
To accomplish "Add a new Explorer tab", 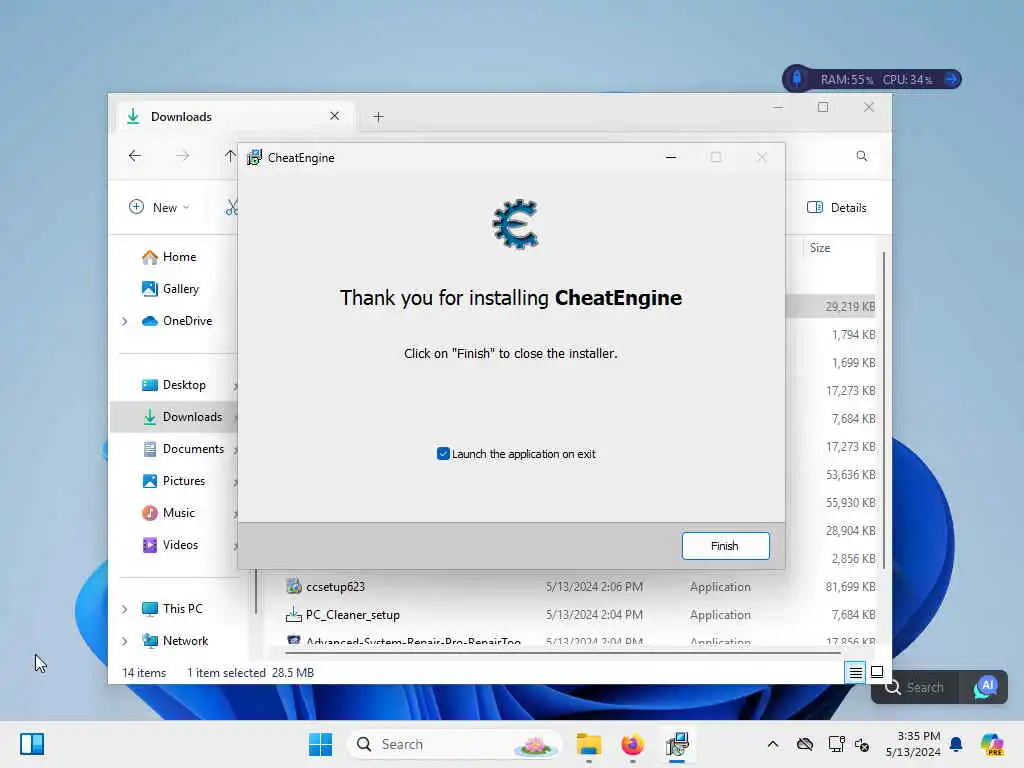I will point(378,117).
